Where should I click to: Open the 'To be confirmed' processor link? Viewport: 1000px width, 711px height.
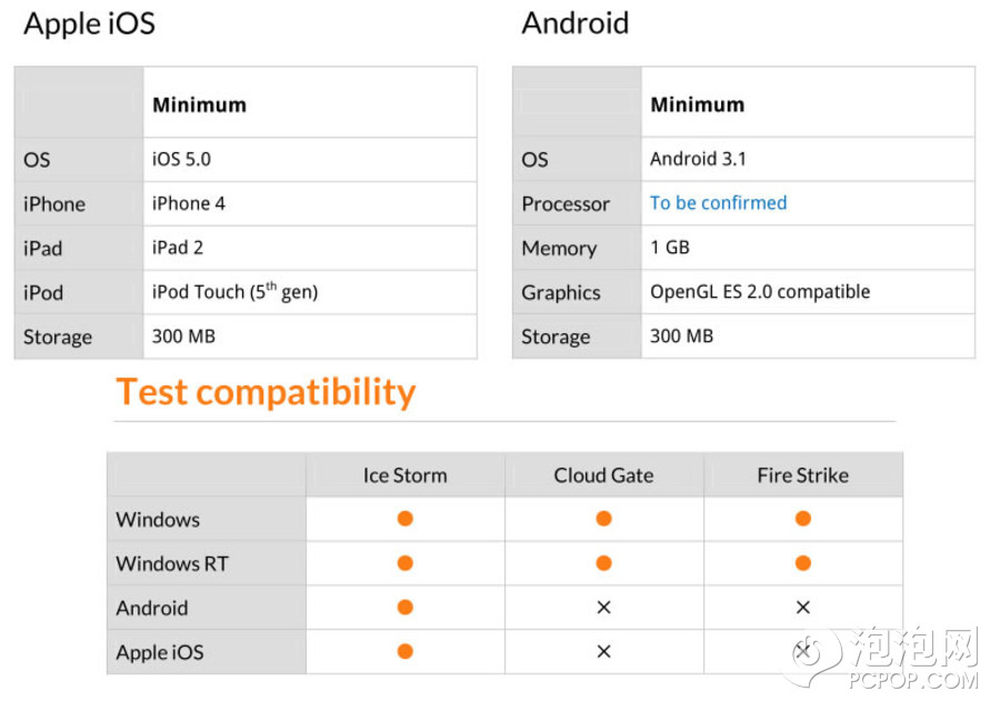[718, 203]
